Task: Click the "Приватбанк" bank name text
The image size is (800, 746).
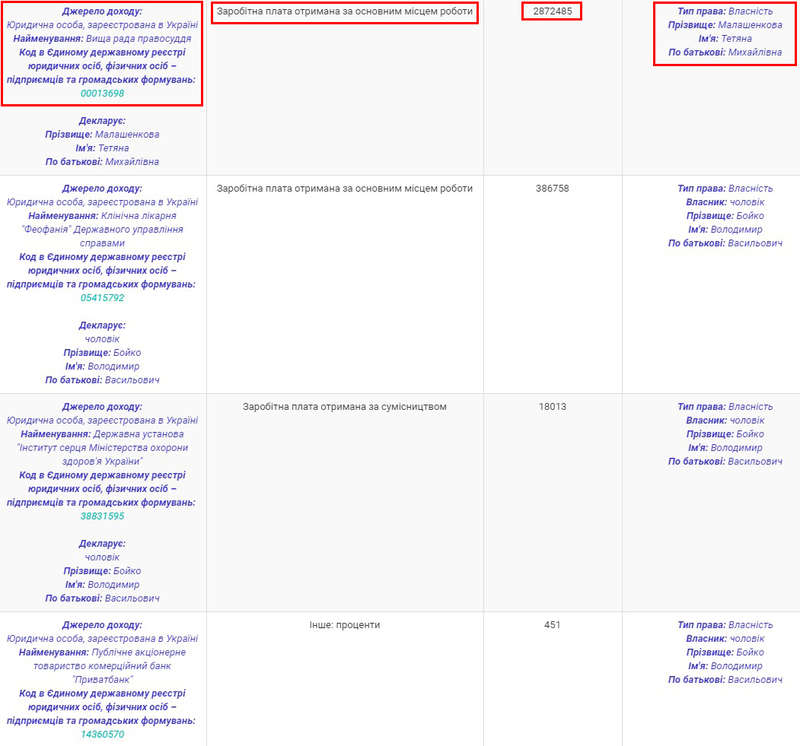Action: [x=102, y=679]
